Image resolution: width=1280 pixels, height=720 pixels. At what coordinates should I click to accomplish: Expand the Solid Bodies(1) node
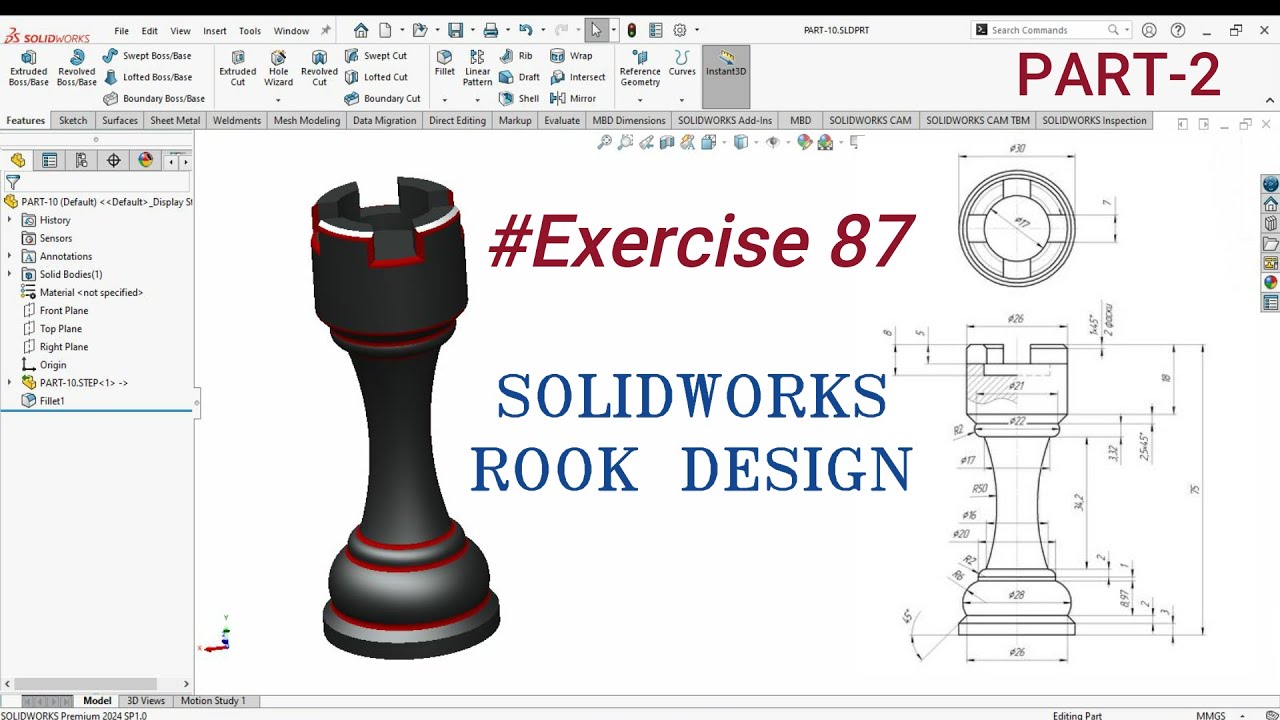[9, 274]
